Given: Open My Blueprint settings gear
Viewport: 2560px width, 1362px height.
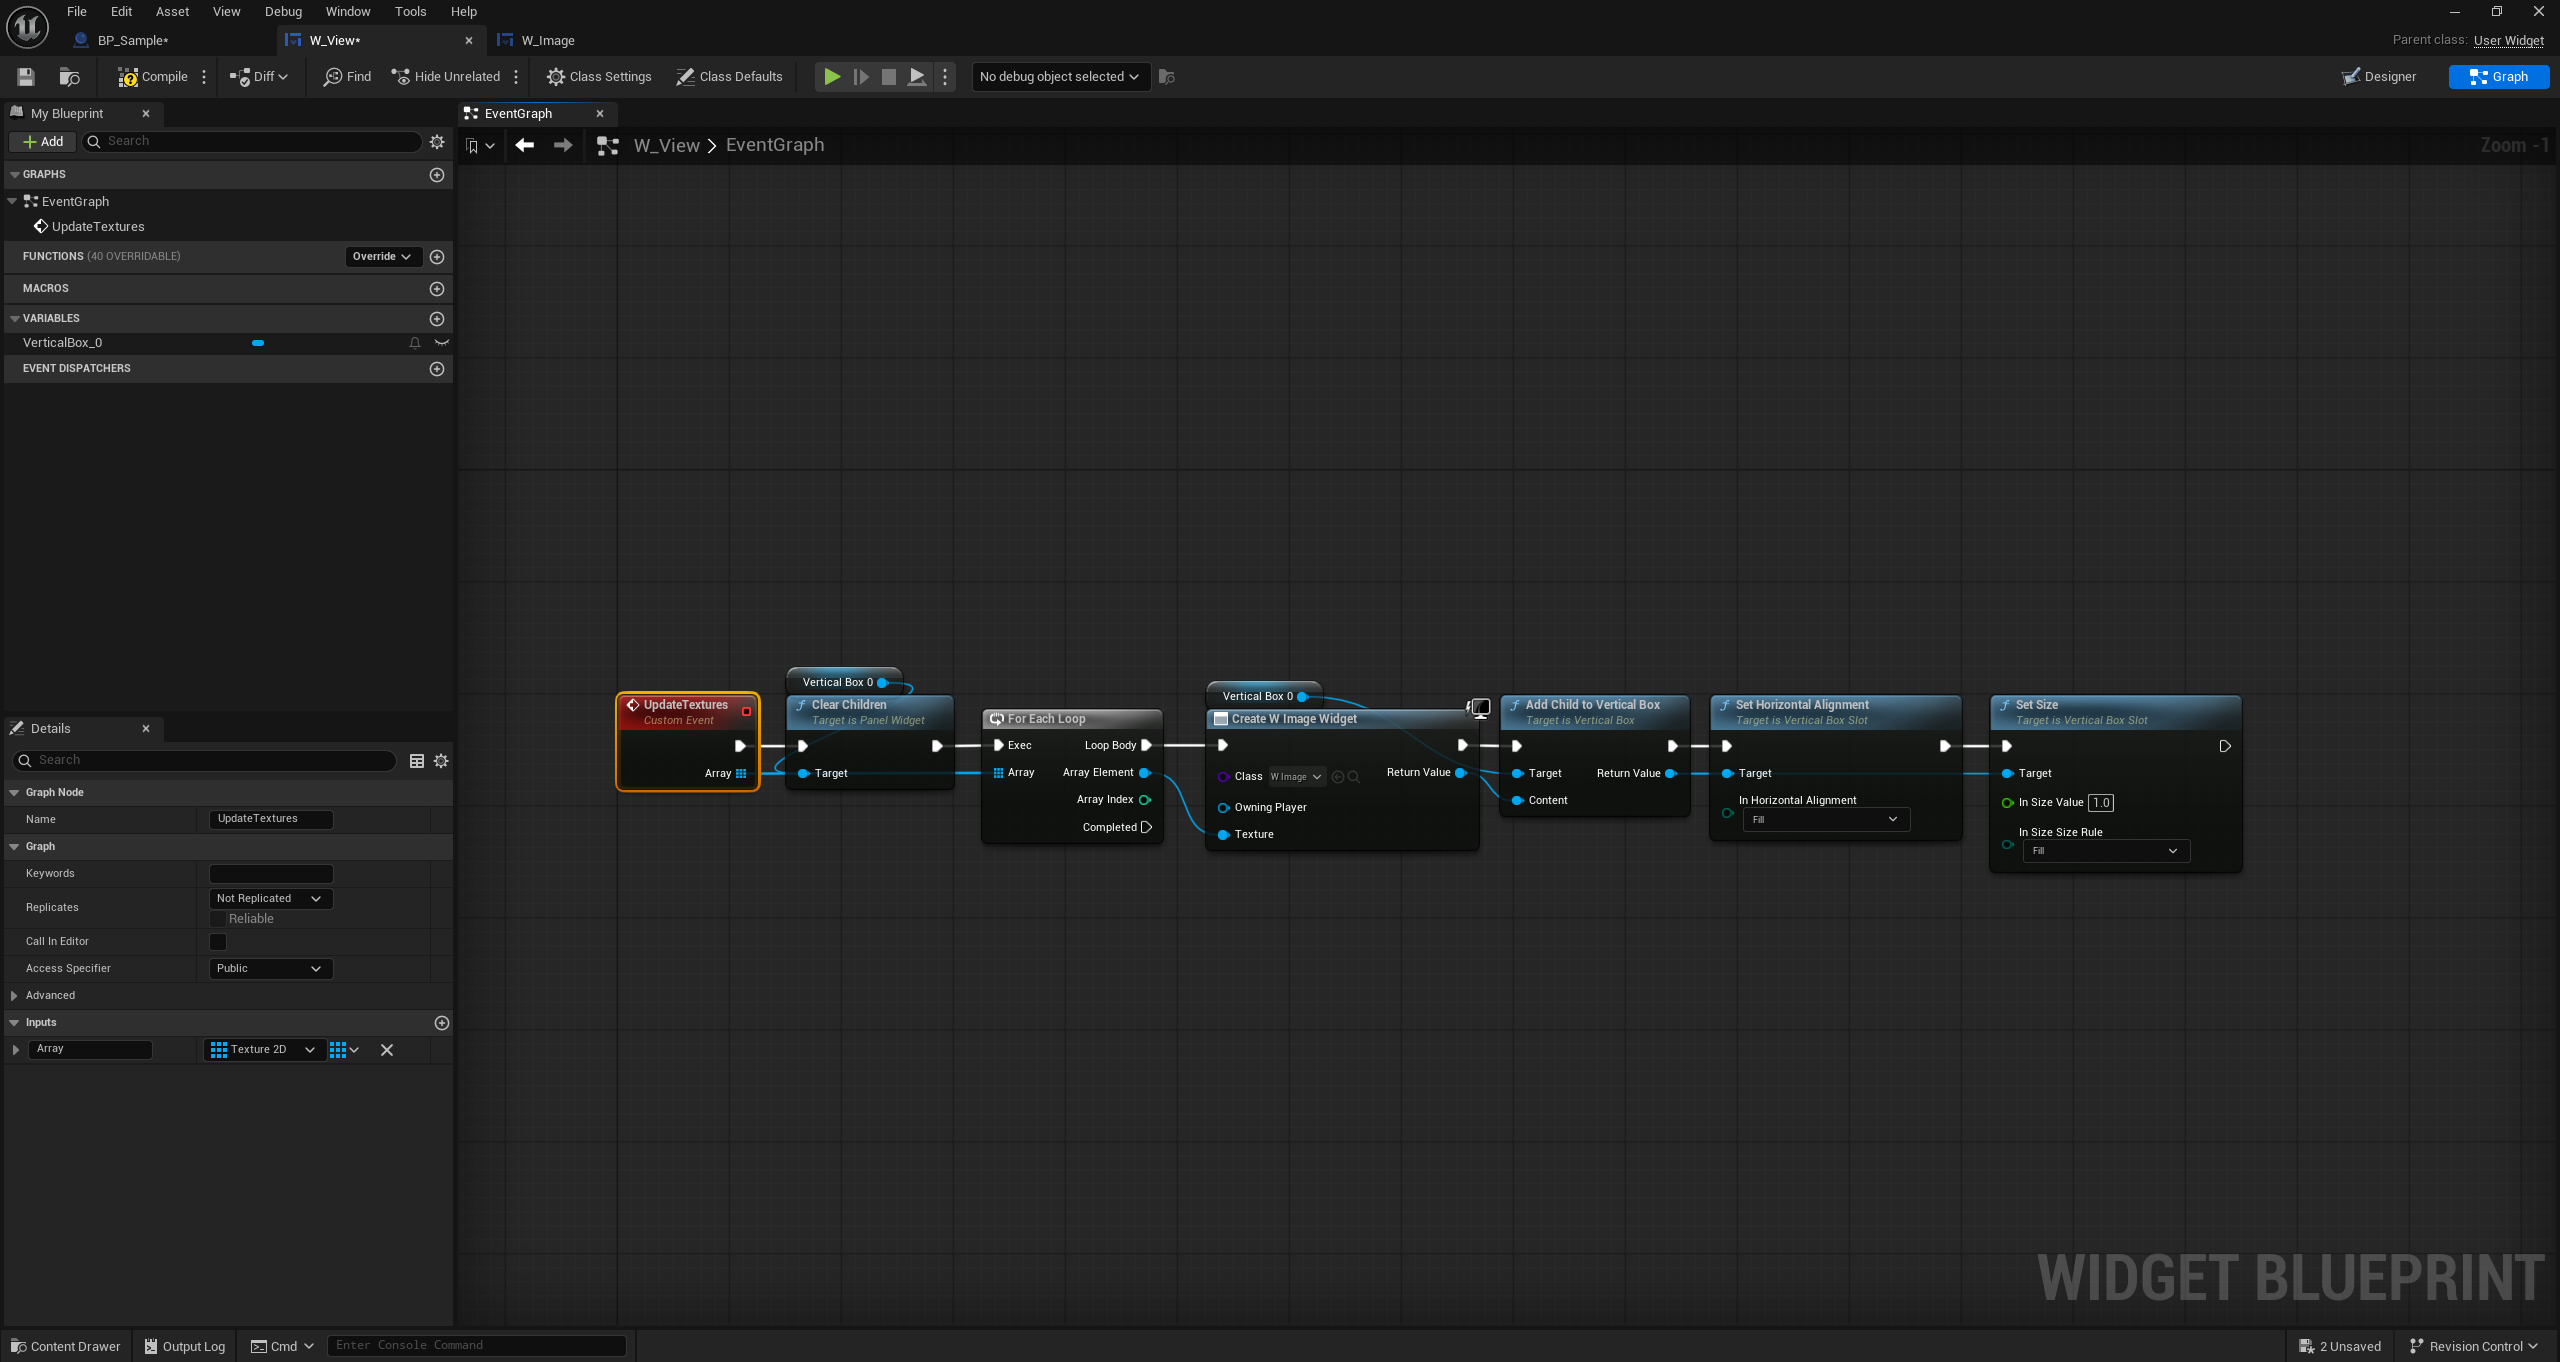Looking at the screenshot, I should click(x=437, y=142).
